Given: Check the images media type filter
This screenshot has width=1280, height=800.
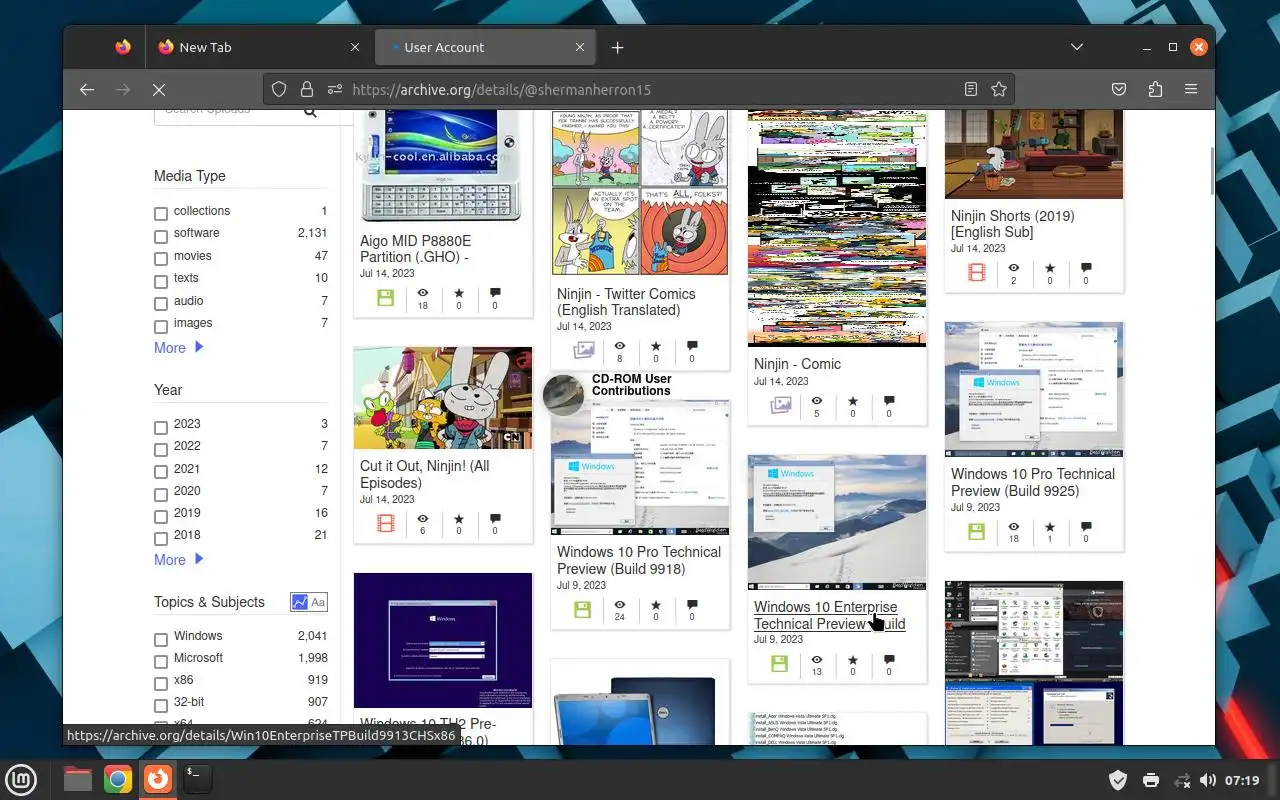Looking at the screenshot, I should click(161, 327).
